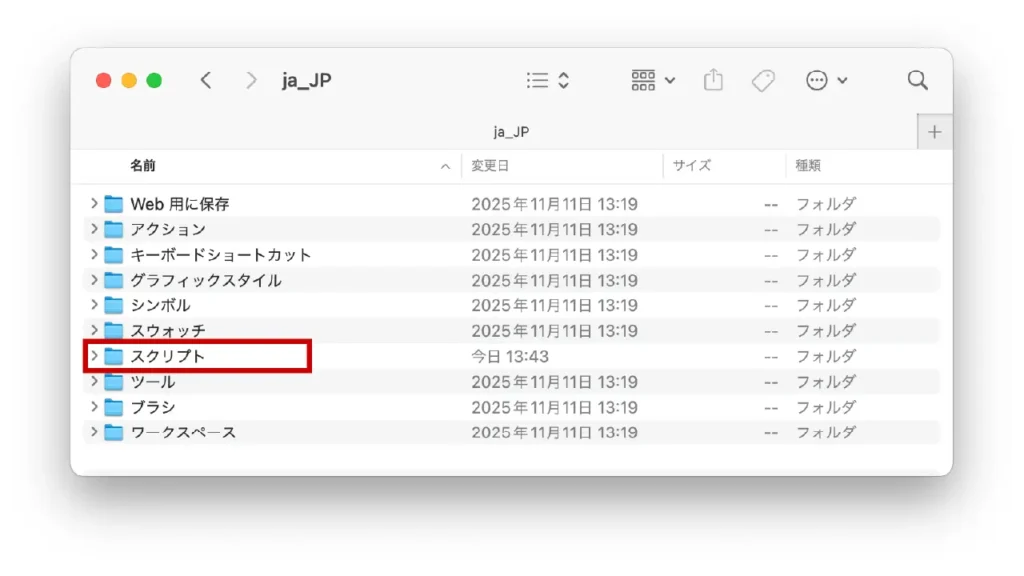Expand the スクリプト folder disclosure arrow

[94, 356]
